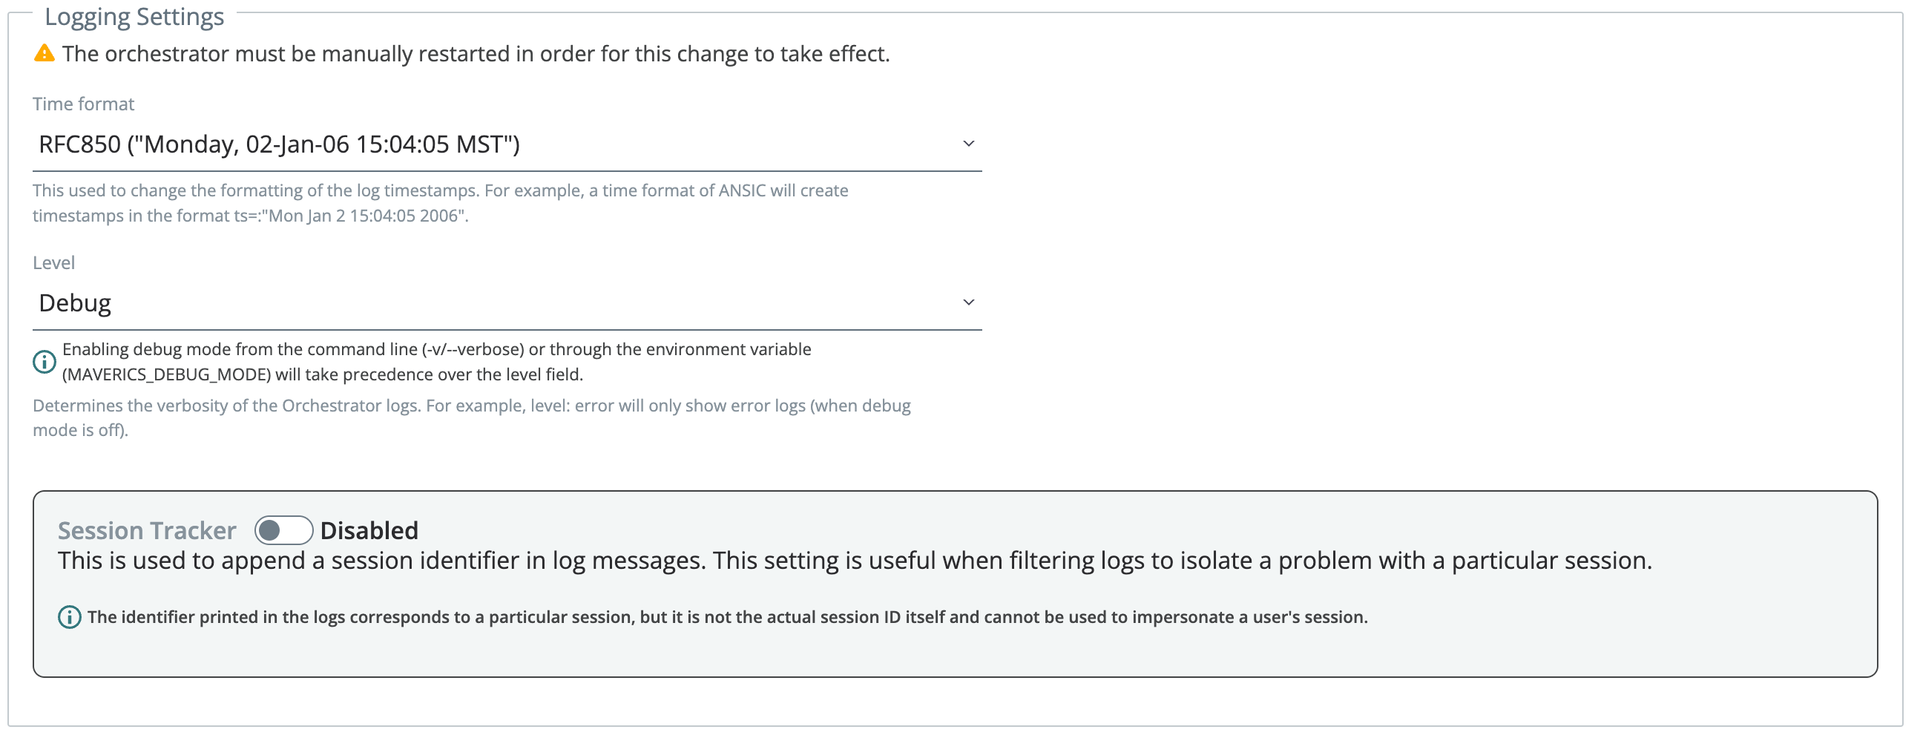Click the orange warning triangle icon
Viewport: 1920px width, 740px height.
tap(44, 53)
